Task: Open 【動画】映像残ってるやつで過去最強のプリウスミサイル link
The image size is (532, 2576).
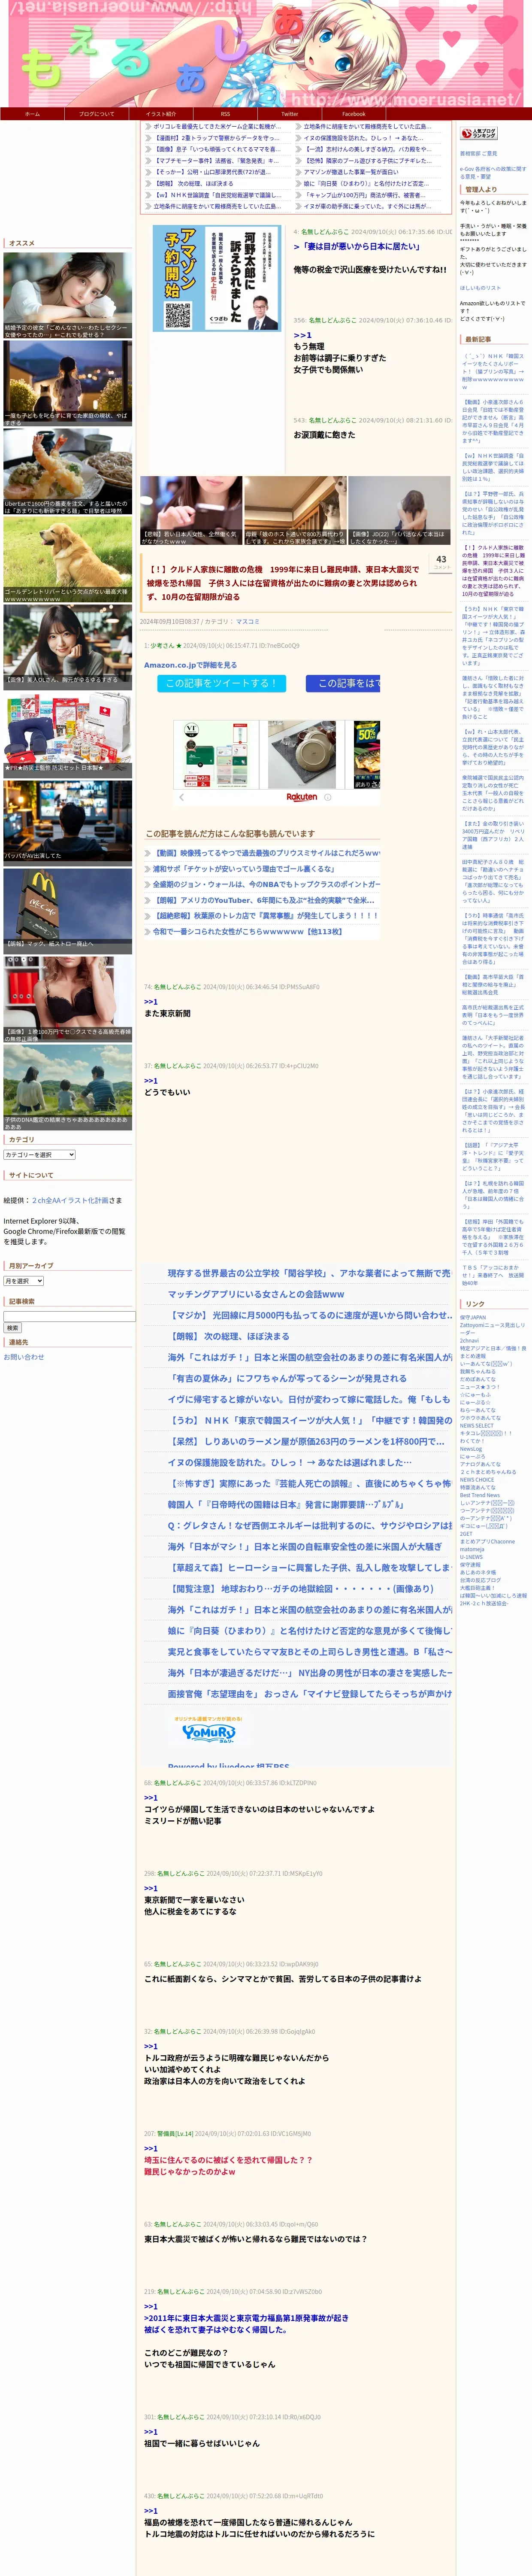Action: (x=265, y=853)
